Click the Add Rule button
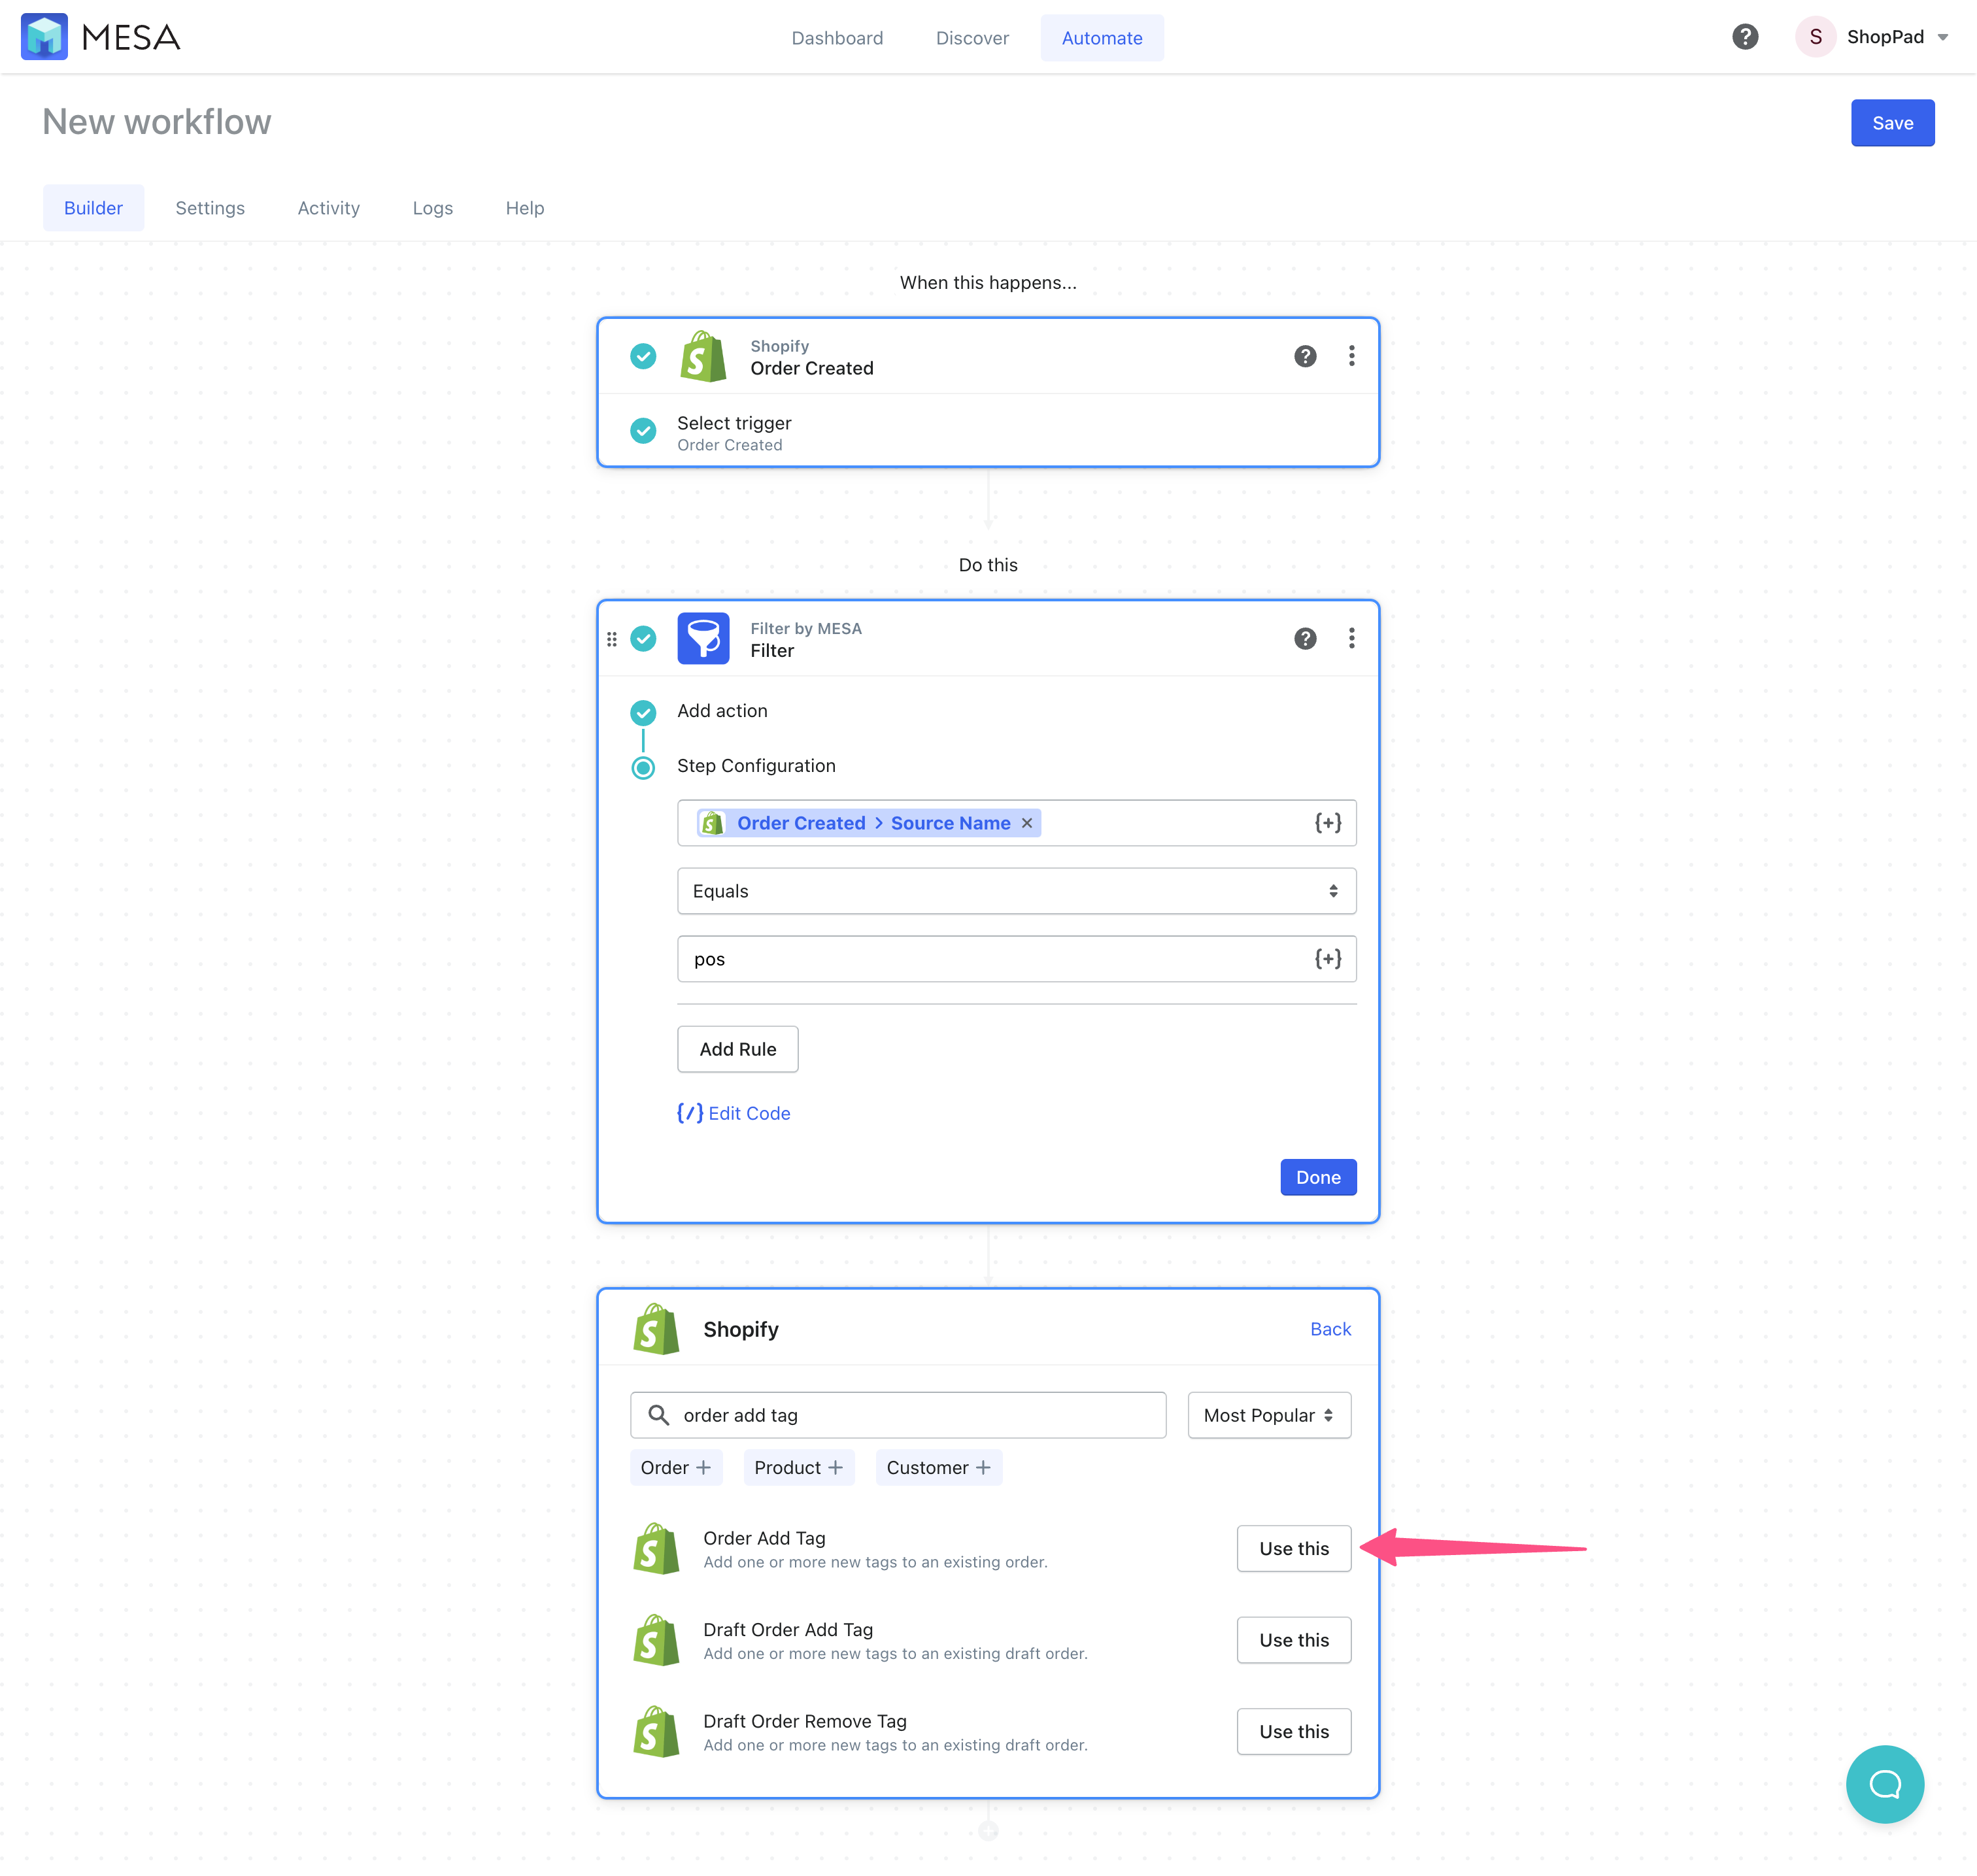The width and height of the screenshot is (1977, 1876). [x=737, y=1049]
